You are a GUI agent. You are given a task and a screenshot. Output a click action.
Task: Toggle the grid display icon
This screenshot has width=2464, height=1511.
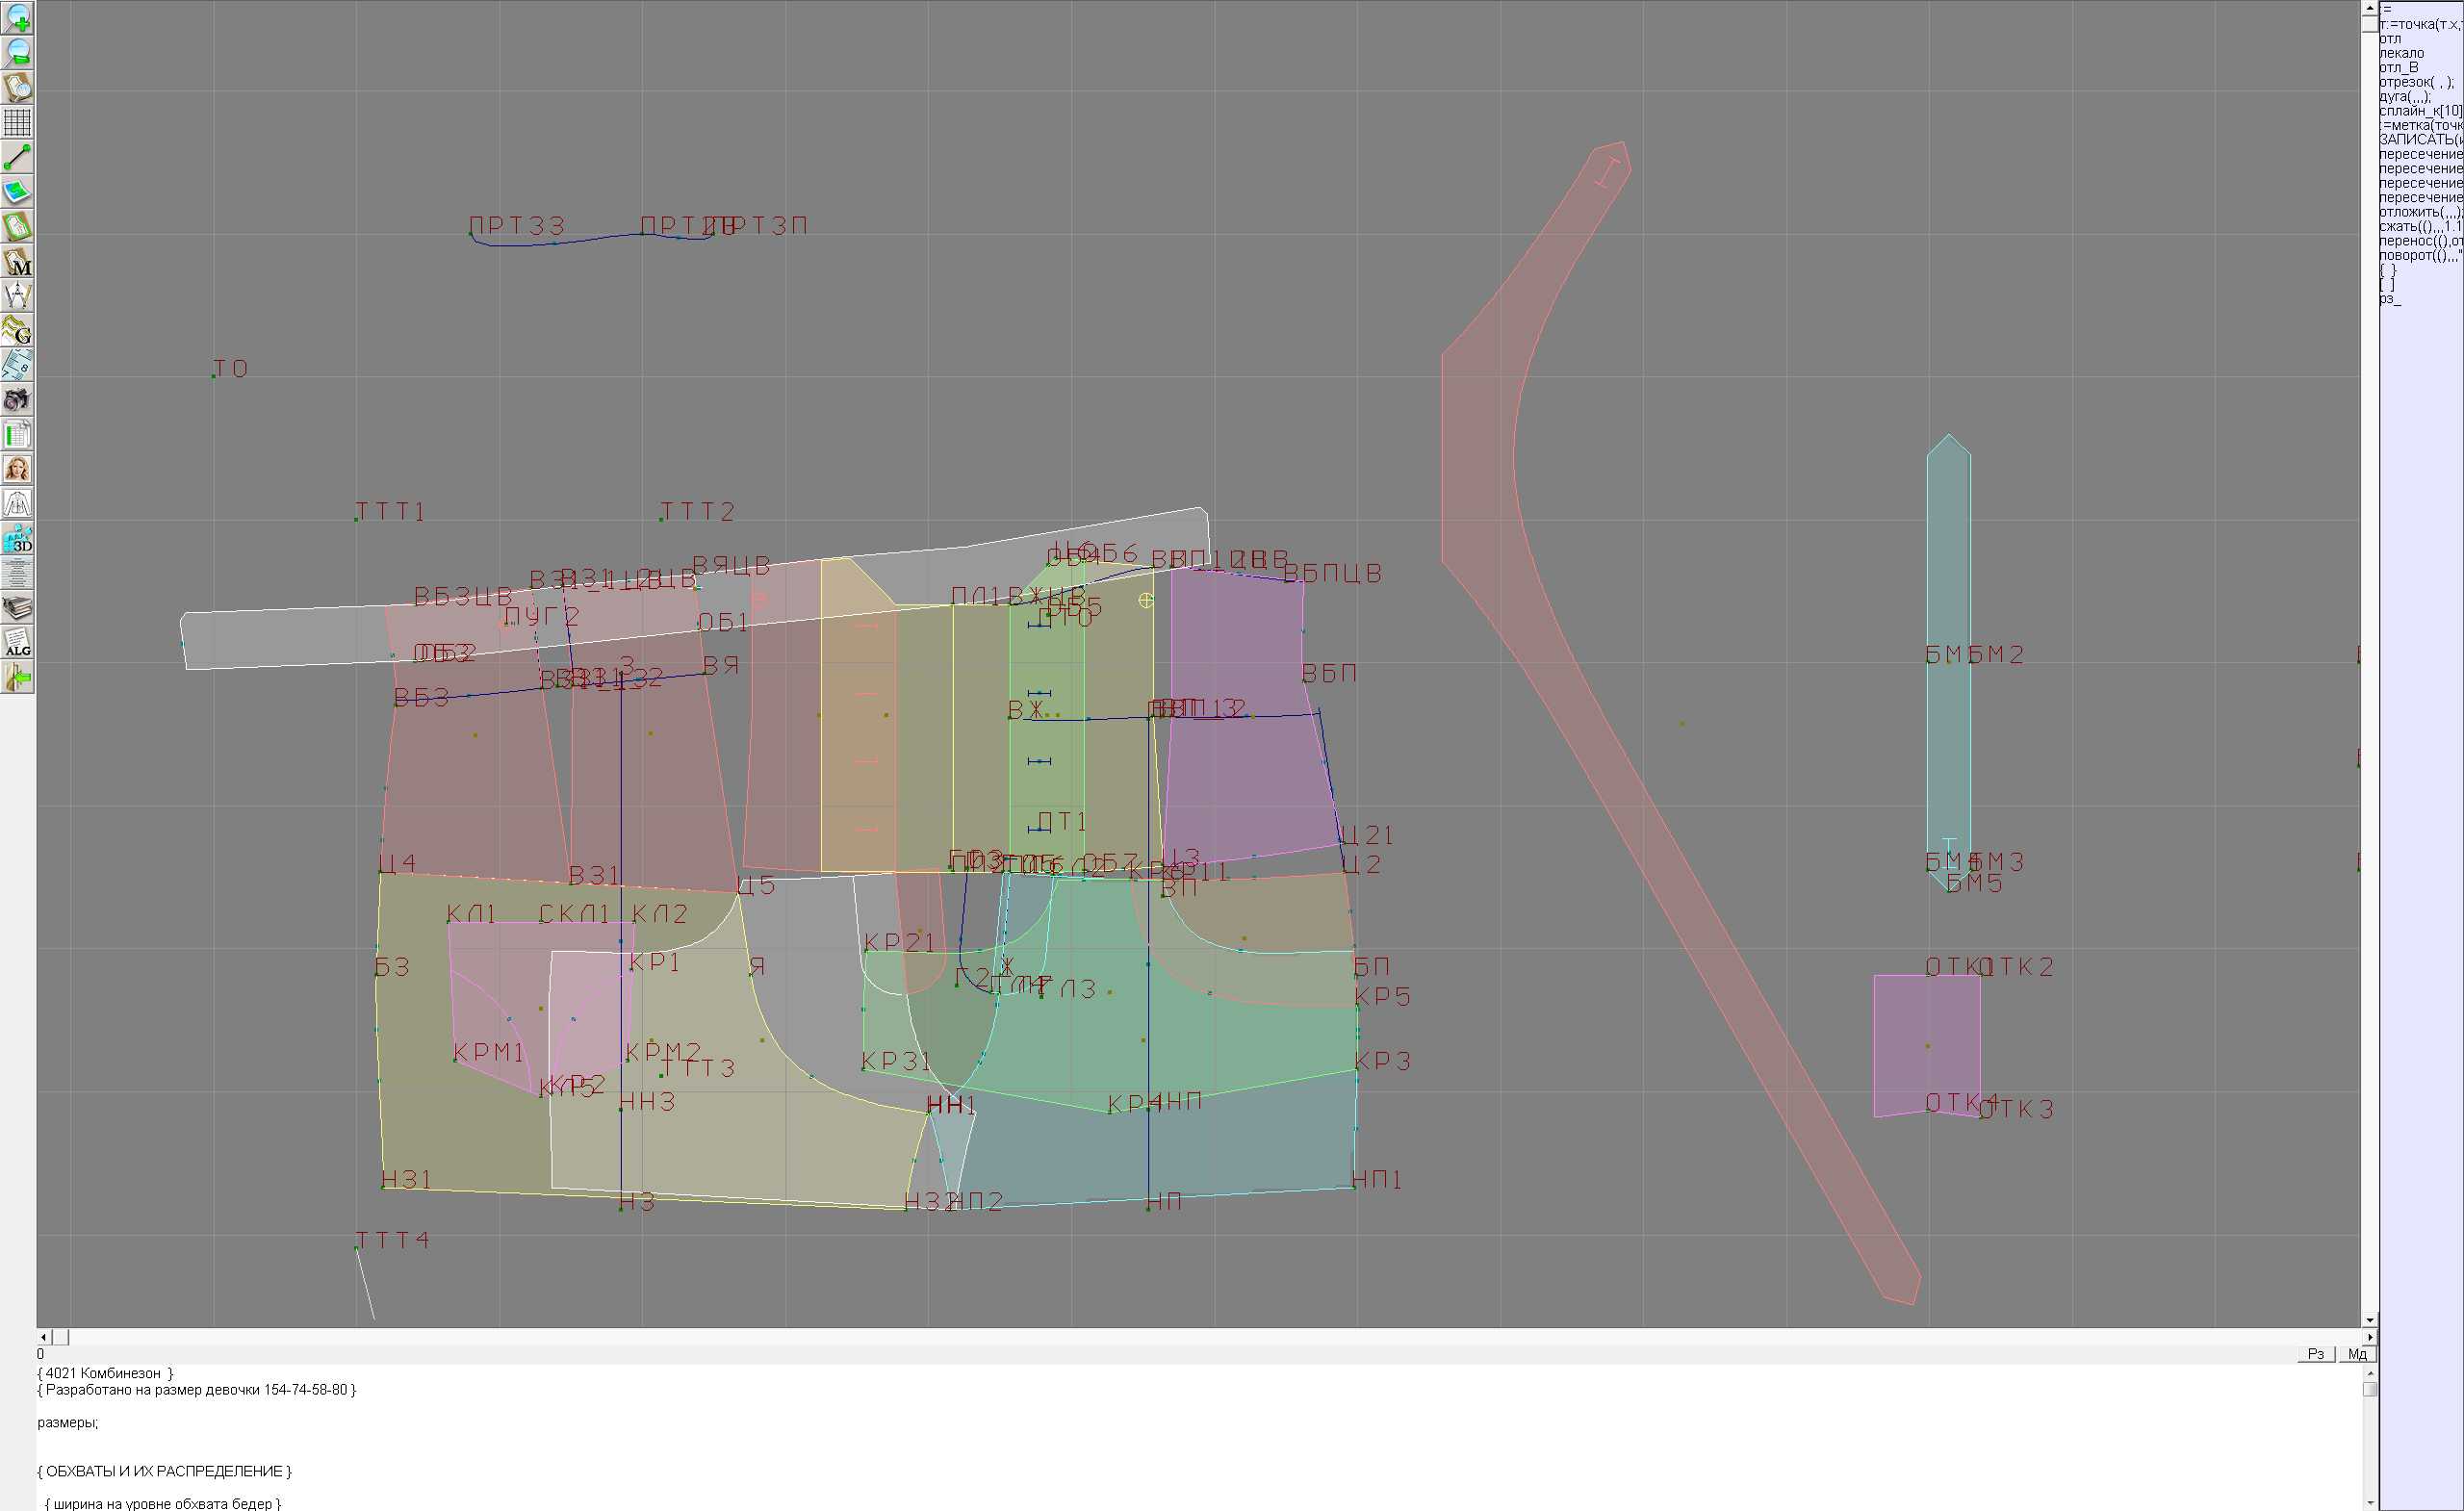(17, 122)
